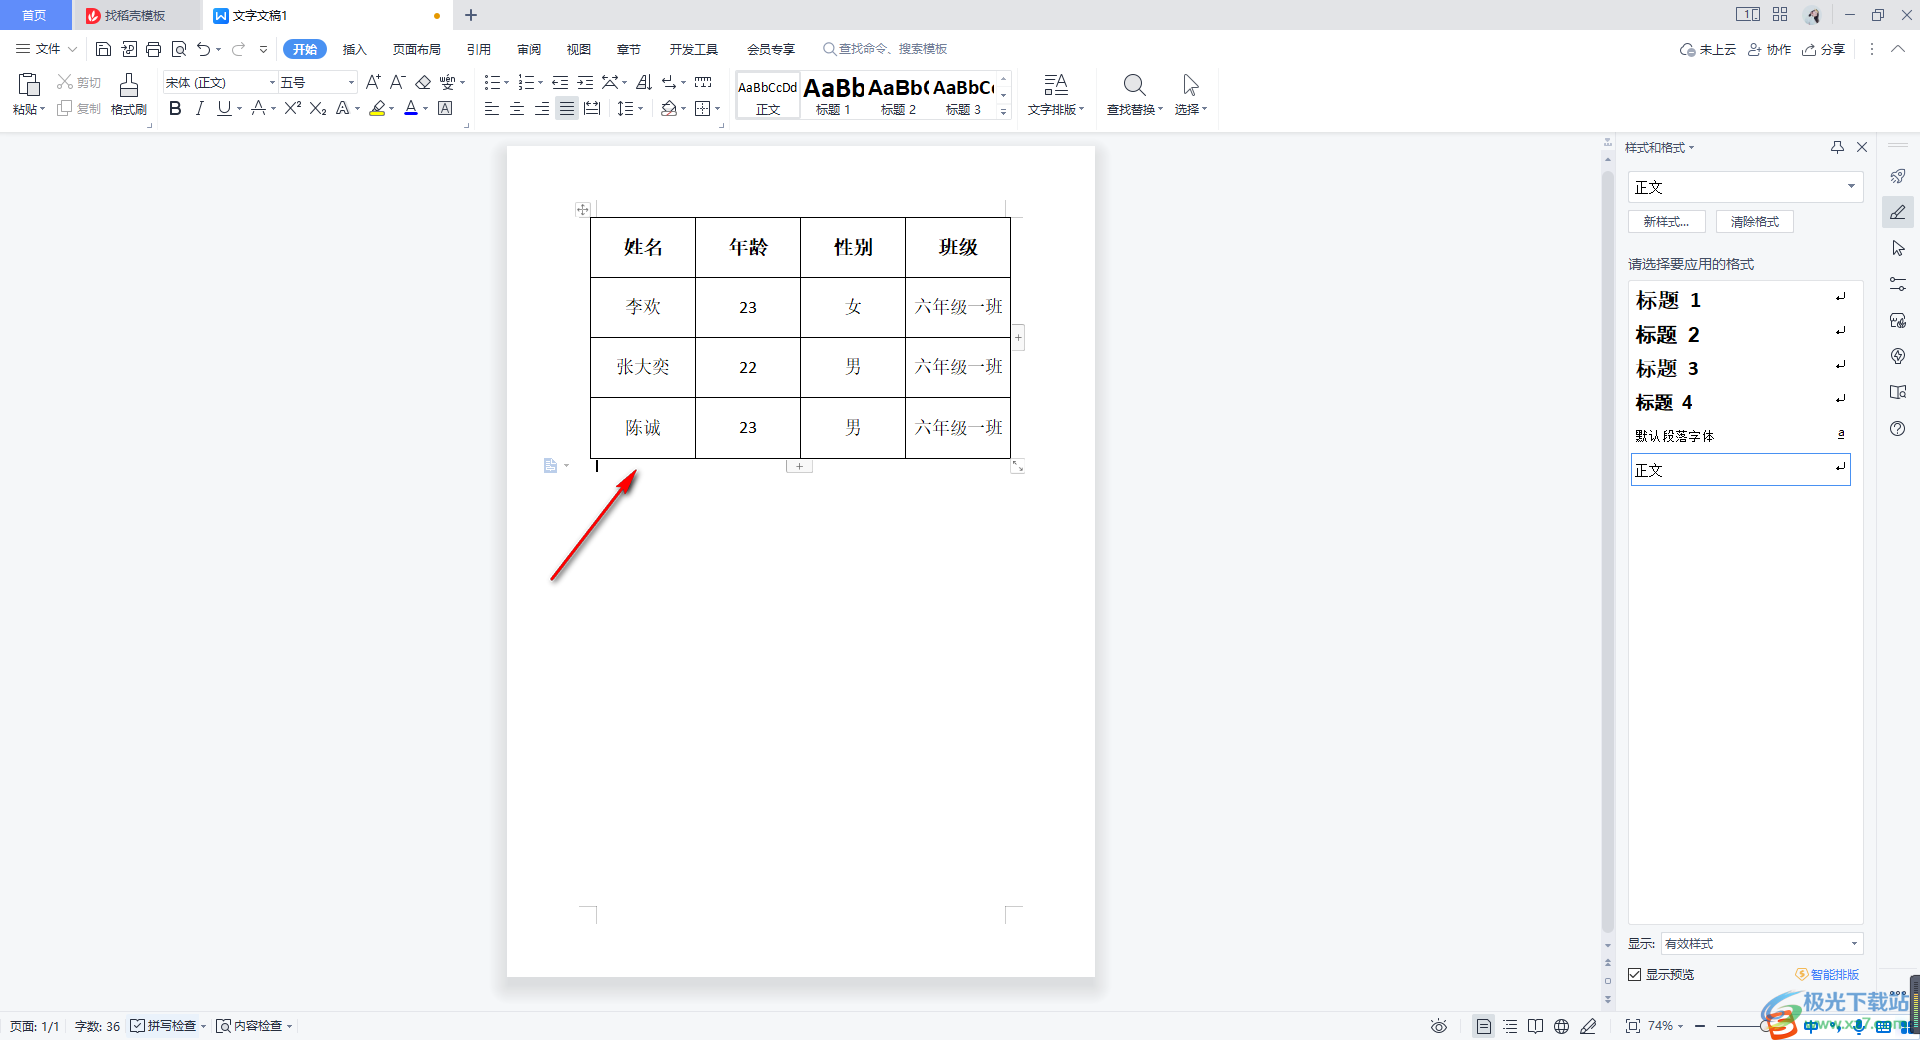Click Clear Format (清除格式) button
The height and width of the screenshot is (1040, 1920).
click(x=1755, y=222)
